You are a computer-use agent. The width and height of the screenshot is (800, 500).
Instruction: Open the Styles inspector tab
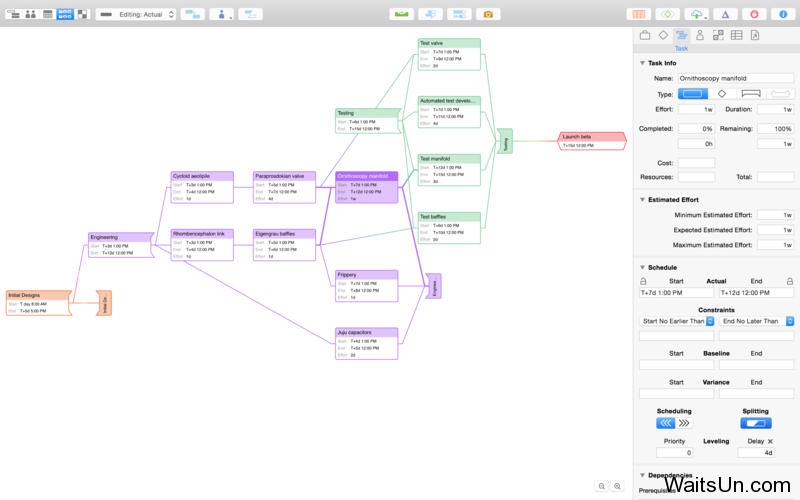click(718, 35)
